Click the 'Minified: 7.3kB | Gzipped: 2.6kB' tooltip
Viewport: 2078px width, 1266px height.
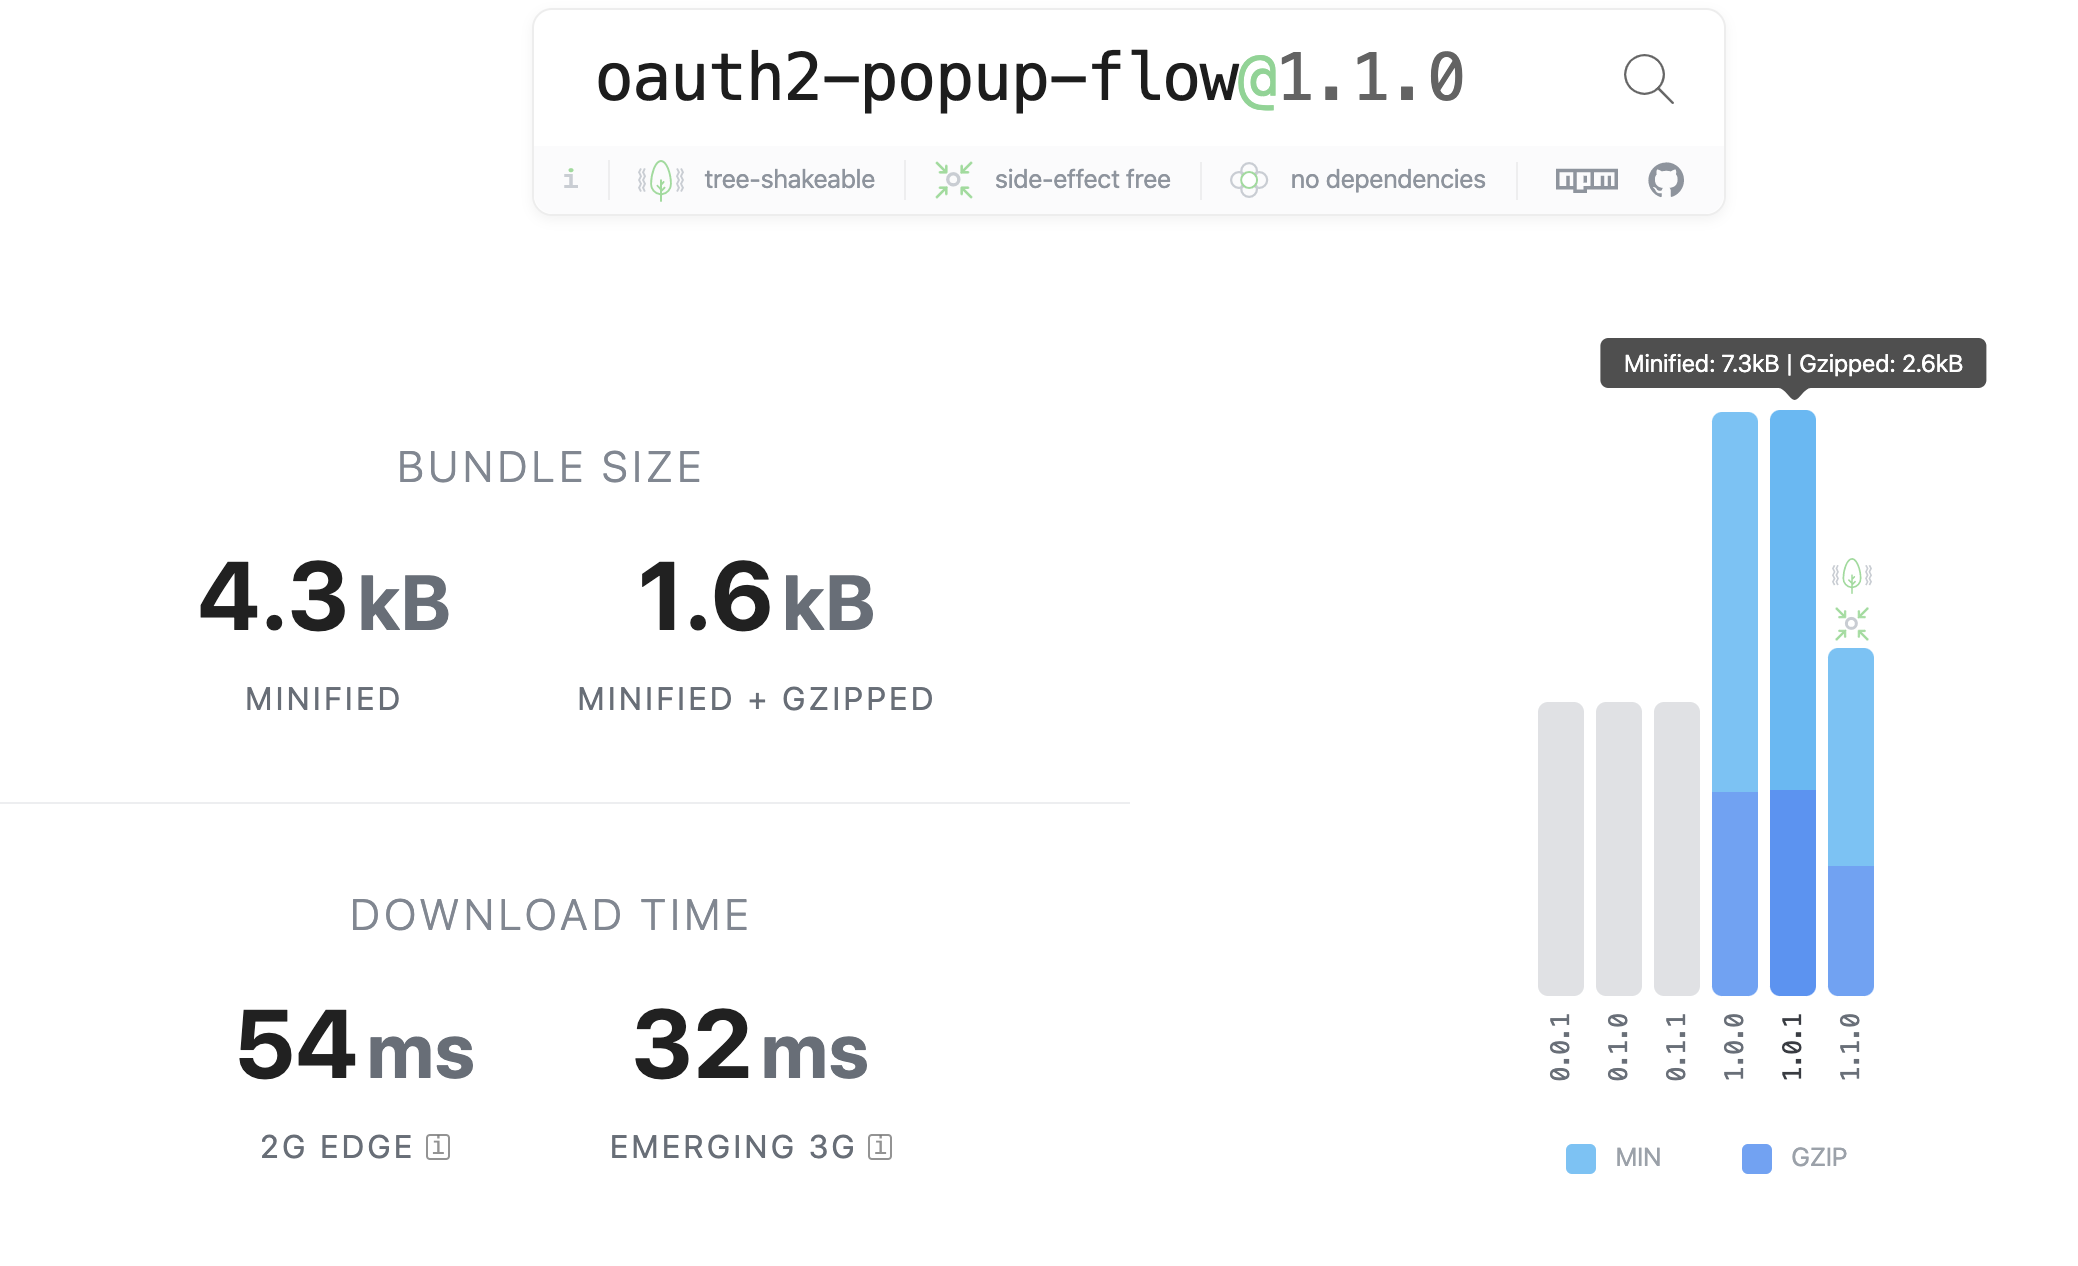tap(1793, 363)
